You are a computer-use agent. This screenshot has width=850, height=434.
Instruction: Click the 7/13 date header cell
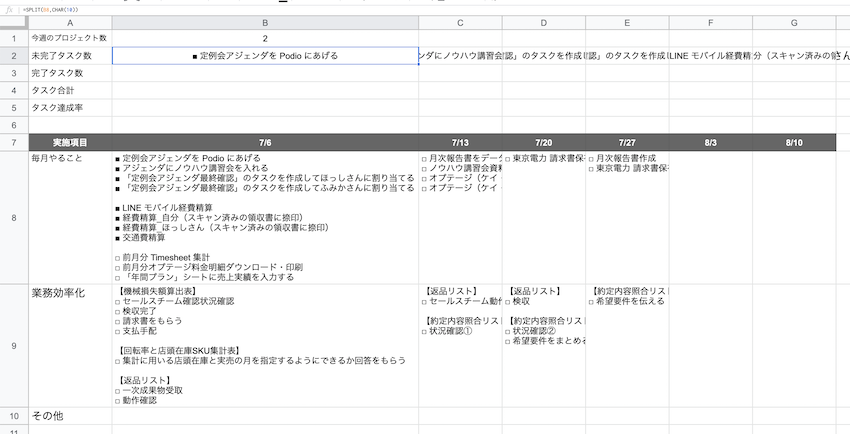click(459, 142)
